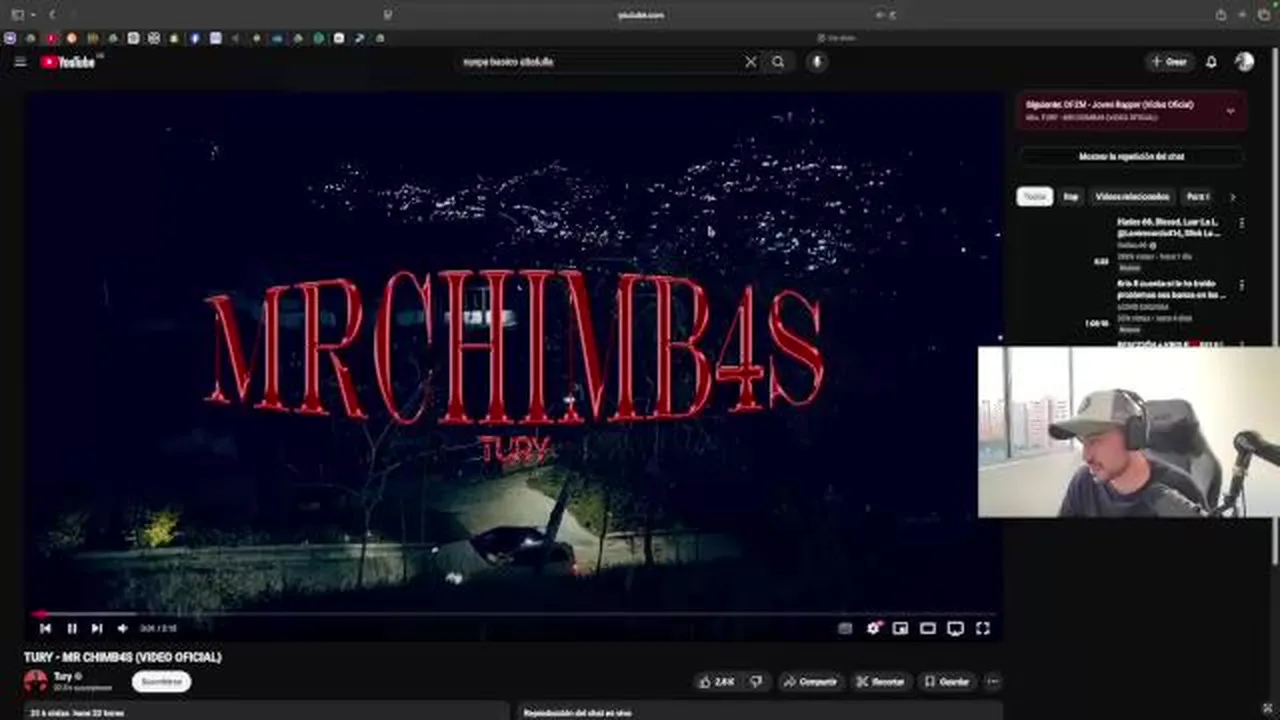Open the Facebook favorites bookmark
This screenshot has width=1280, height=720.
(x=194, y=38)
